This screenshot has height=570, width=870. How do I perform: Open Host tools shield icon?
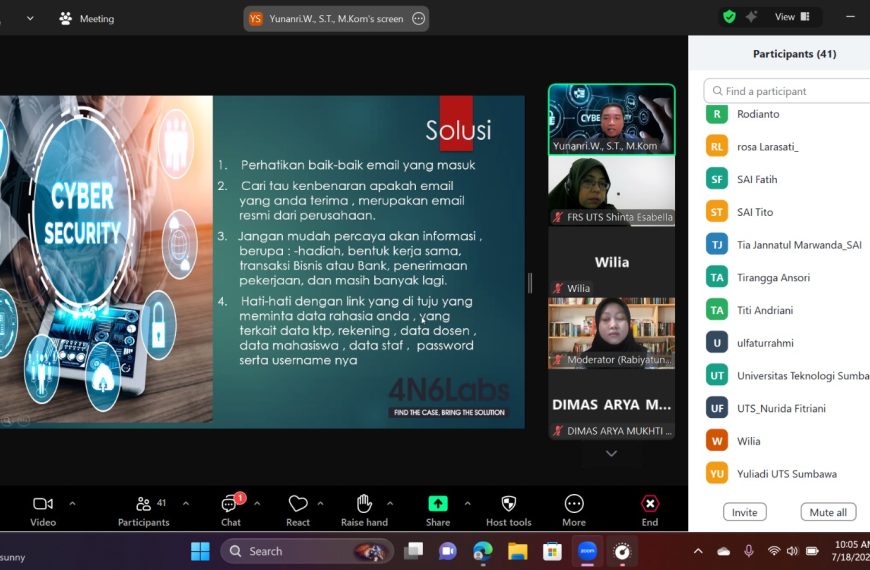(508, 503)
